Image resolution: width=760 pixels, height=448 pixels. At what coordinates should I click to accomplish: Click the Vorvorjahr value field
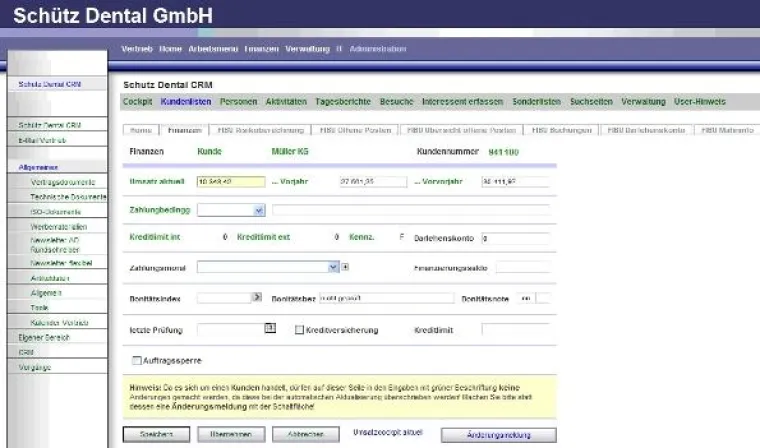click(x=515, y=182)
